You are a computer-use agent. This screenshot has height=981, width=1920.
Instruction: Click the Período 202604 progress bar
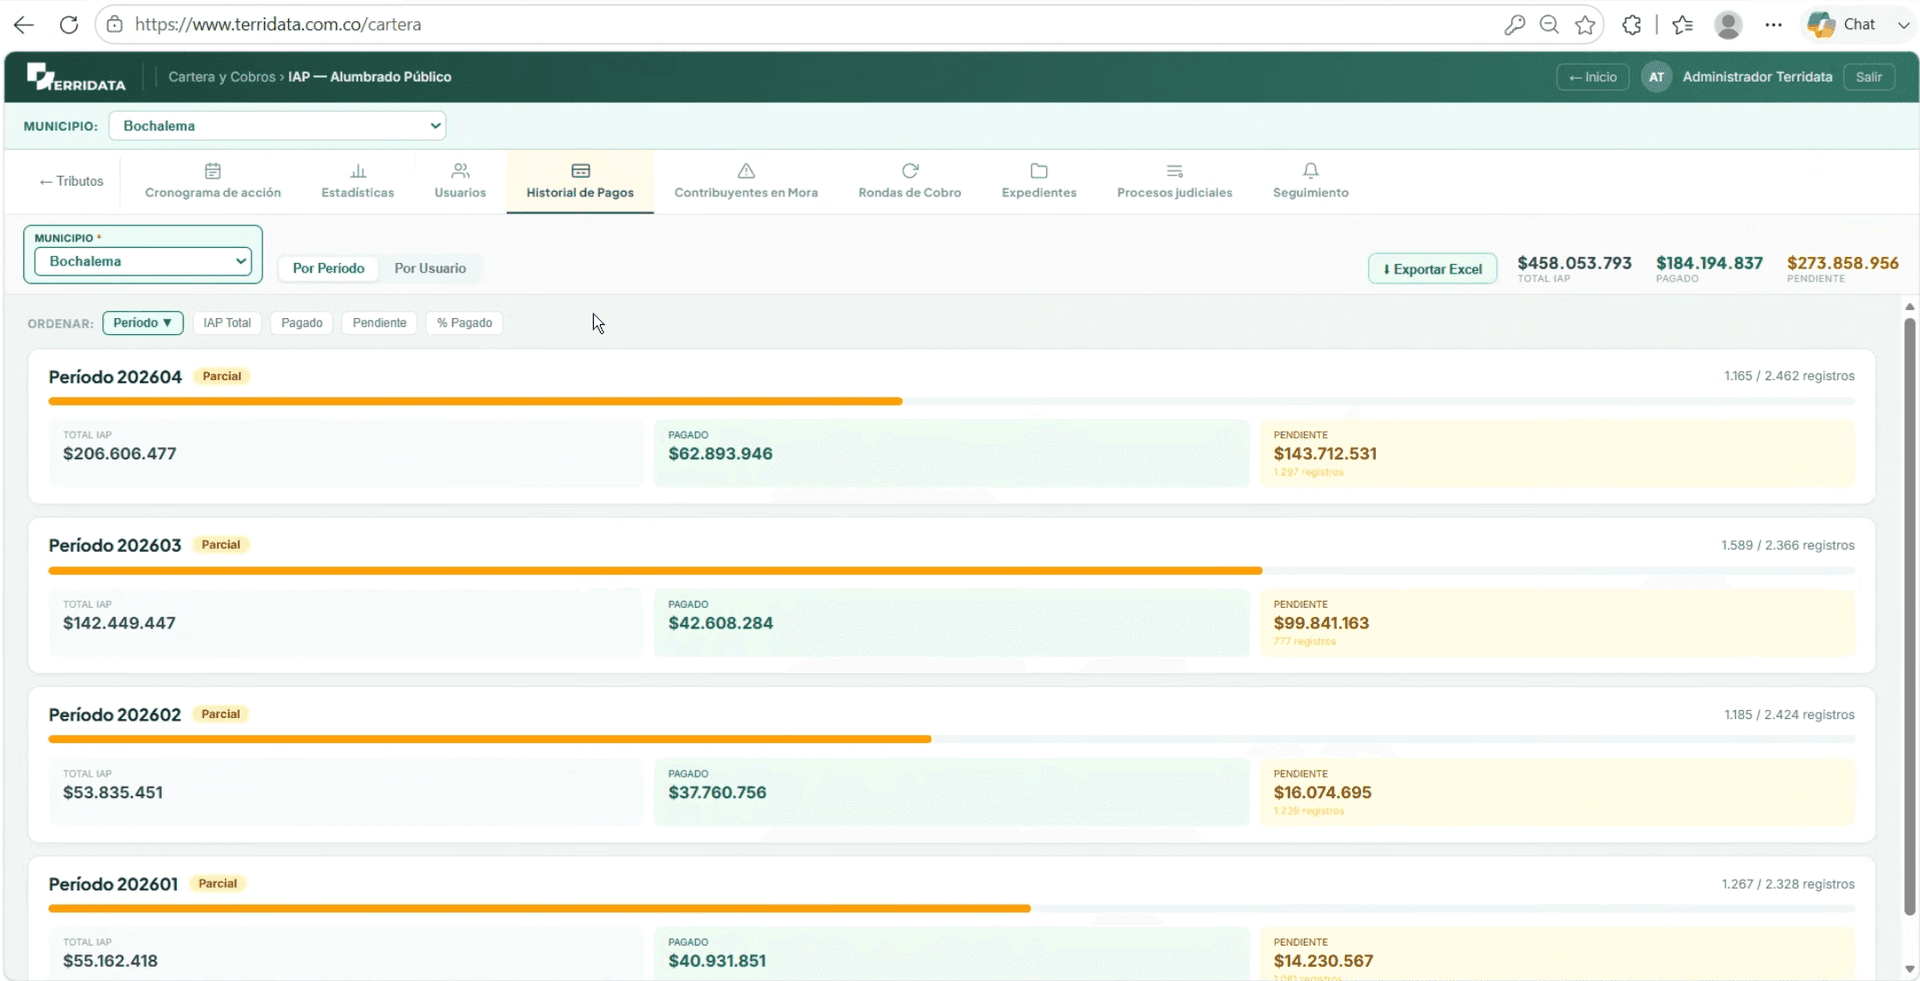[951, 401]
